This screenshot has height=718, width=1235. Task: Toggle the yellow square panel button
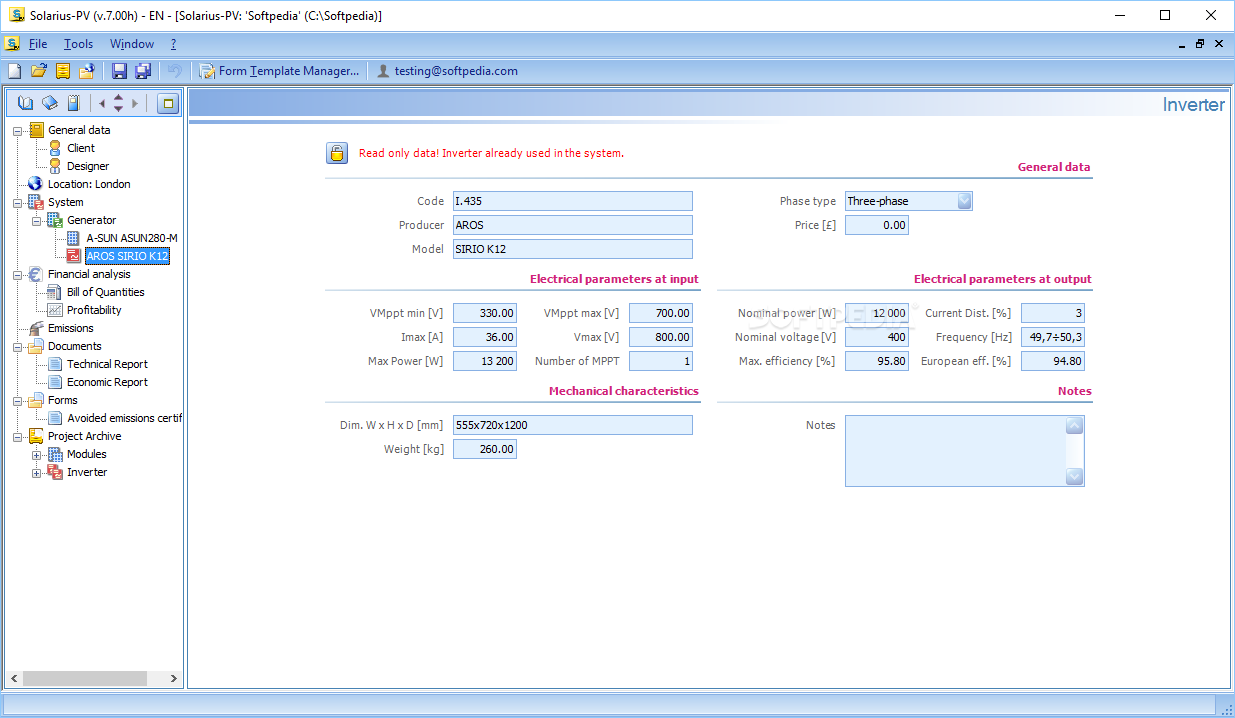click(x=168, y=103)
